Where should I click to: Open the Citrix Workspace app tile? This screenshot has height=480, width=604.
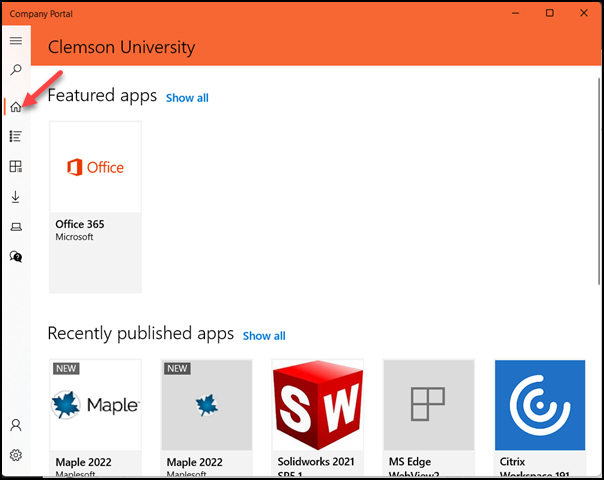pos(540,418)
